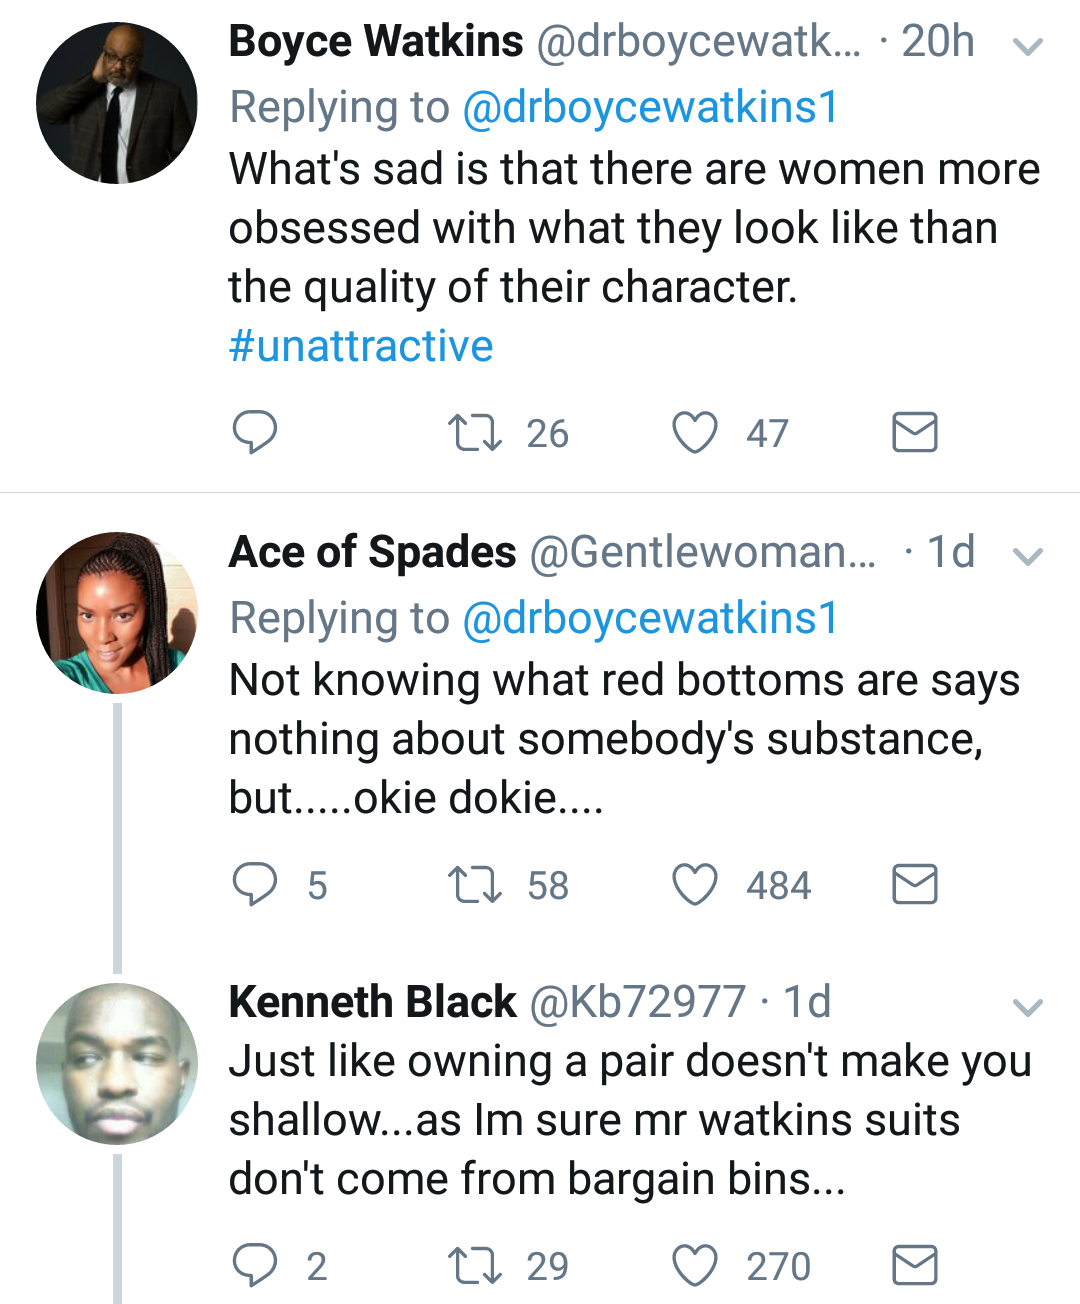
Task: Reply to Kenneth Black's tweet
Action: (x=254, y=1266)
